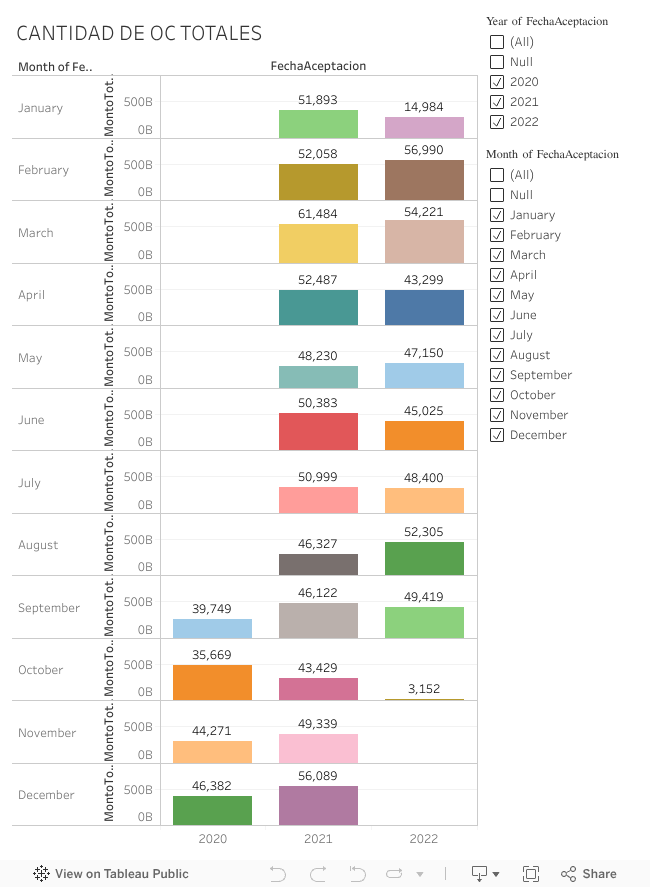The image size is (650, 887).
Task: Enter full screen mode icon
Action: point(531,873)
